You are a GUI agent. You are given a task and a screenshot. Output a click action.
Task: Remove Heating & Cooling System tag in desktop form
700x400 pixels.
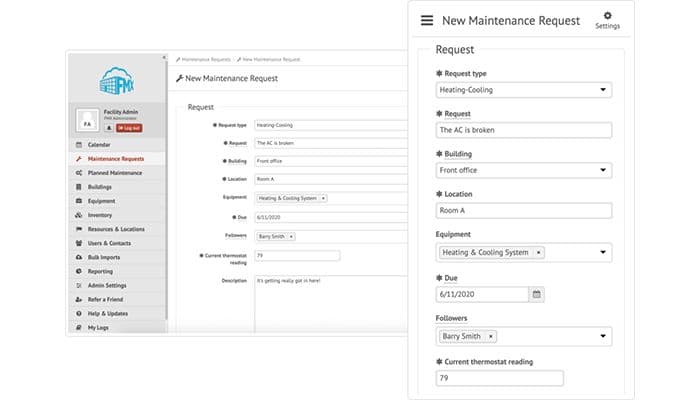coord(323,198)
